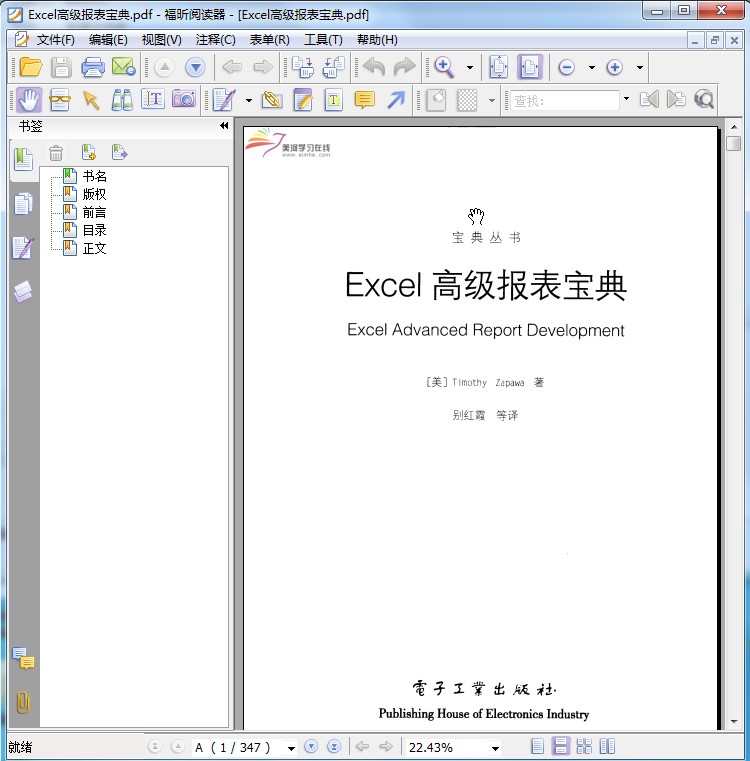Switch to continuous page layout
The width and height of the screenshot is (750, 761).
(x=560, y=746)
